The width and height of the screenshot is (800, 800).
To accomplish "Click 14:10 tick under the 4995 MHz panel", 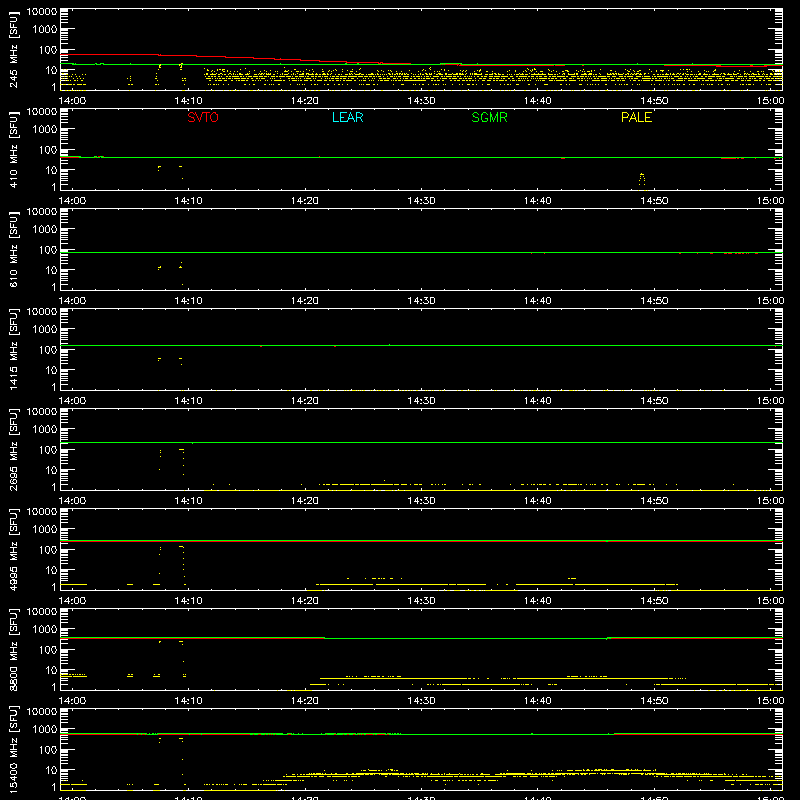I will pyautogui.click(x=188, y=601).
